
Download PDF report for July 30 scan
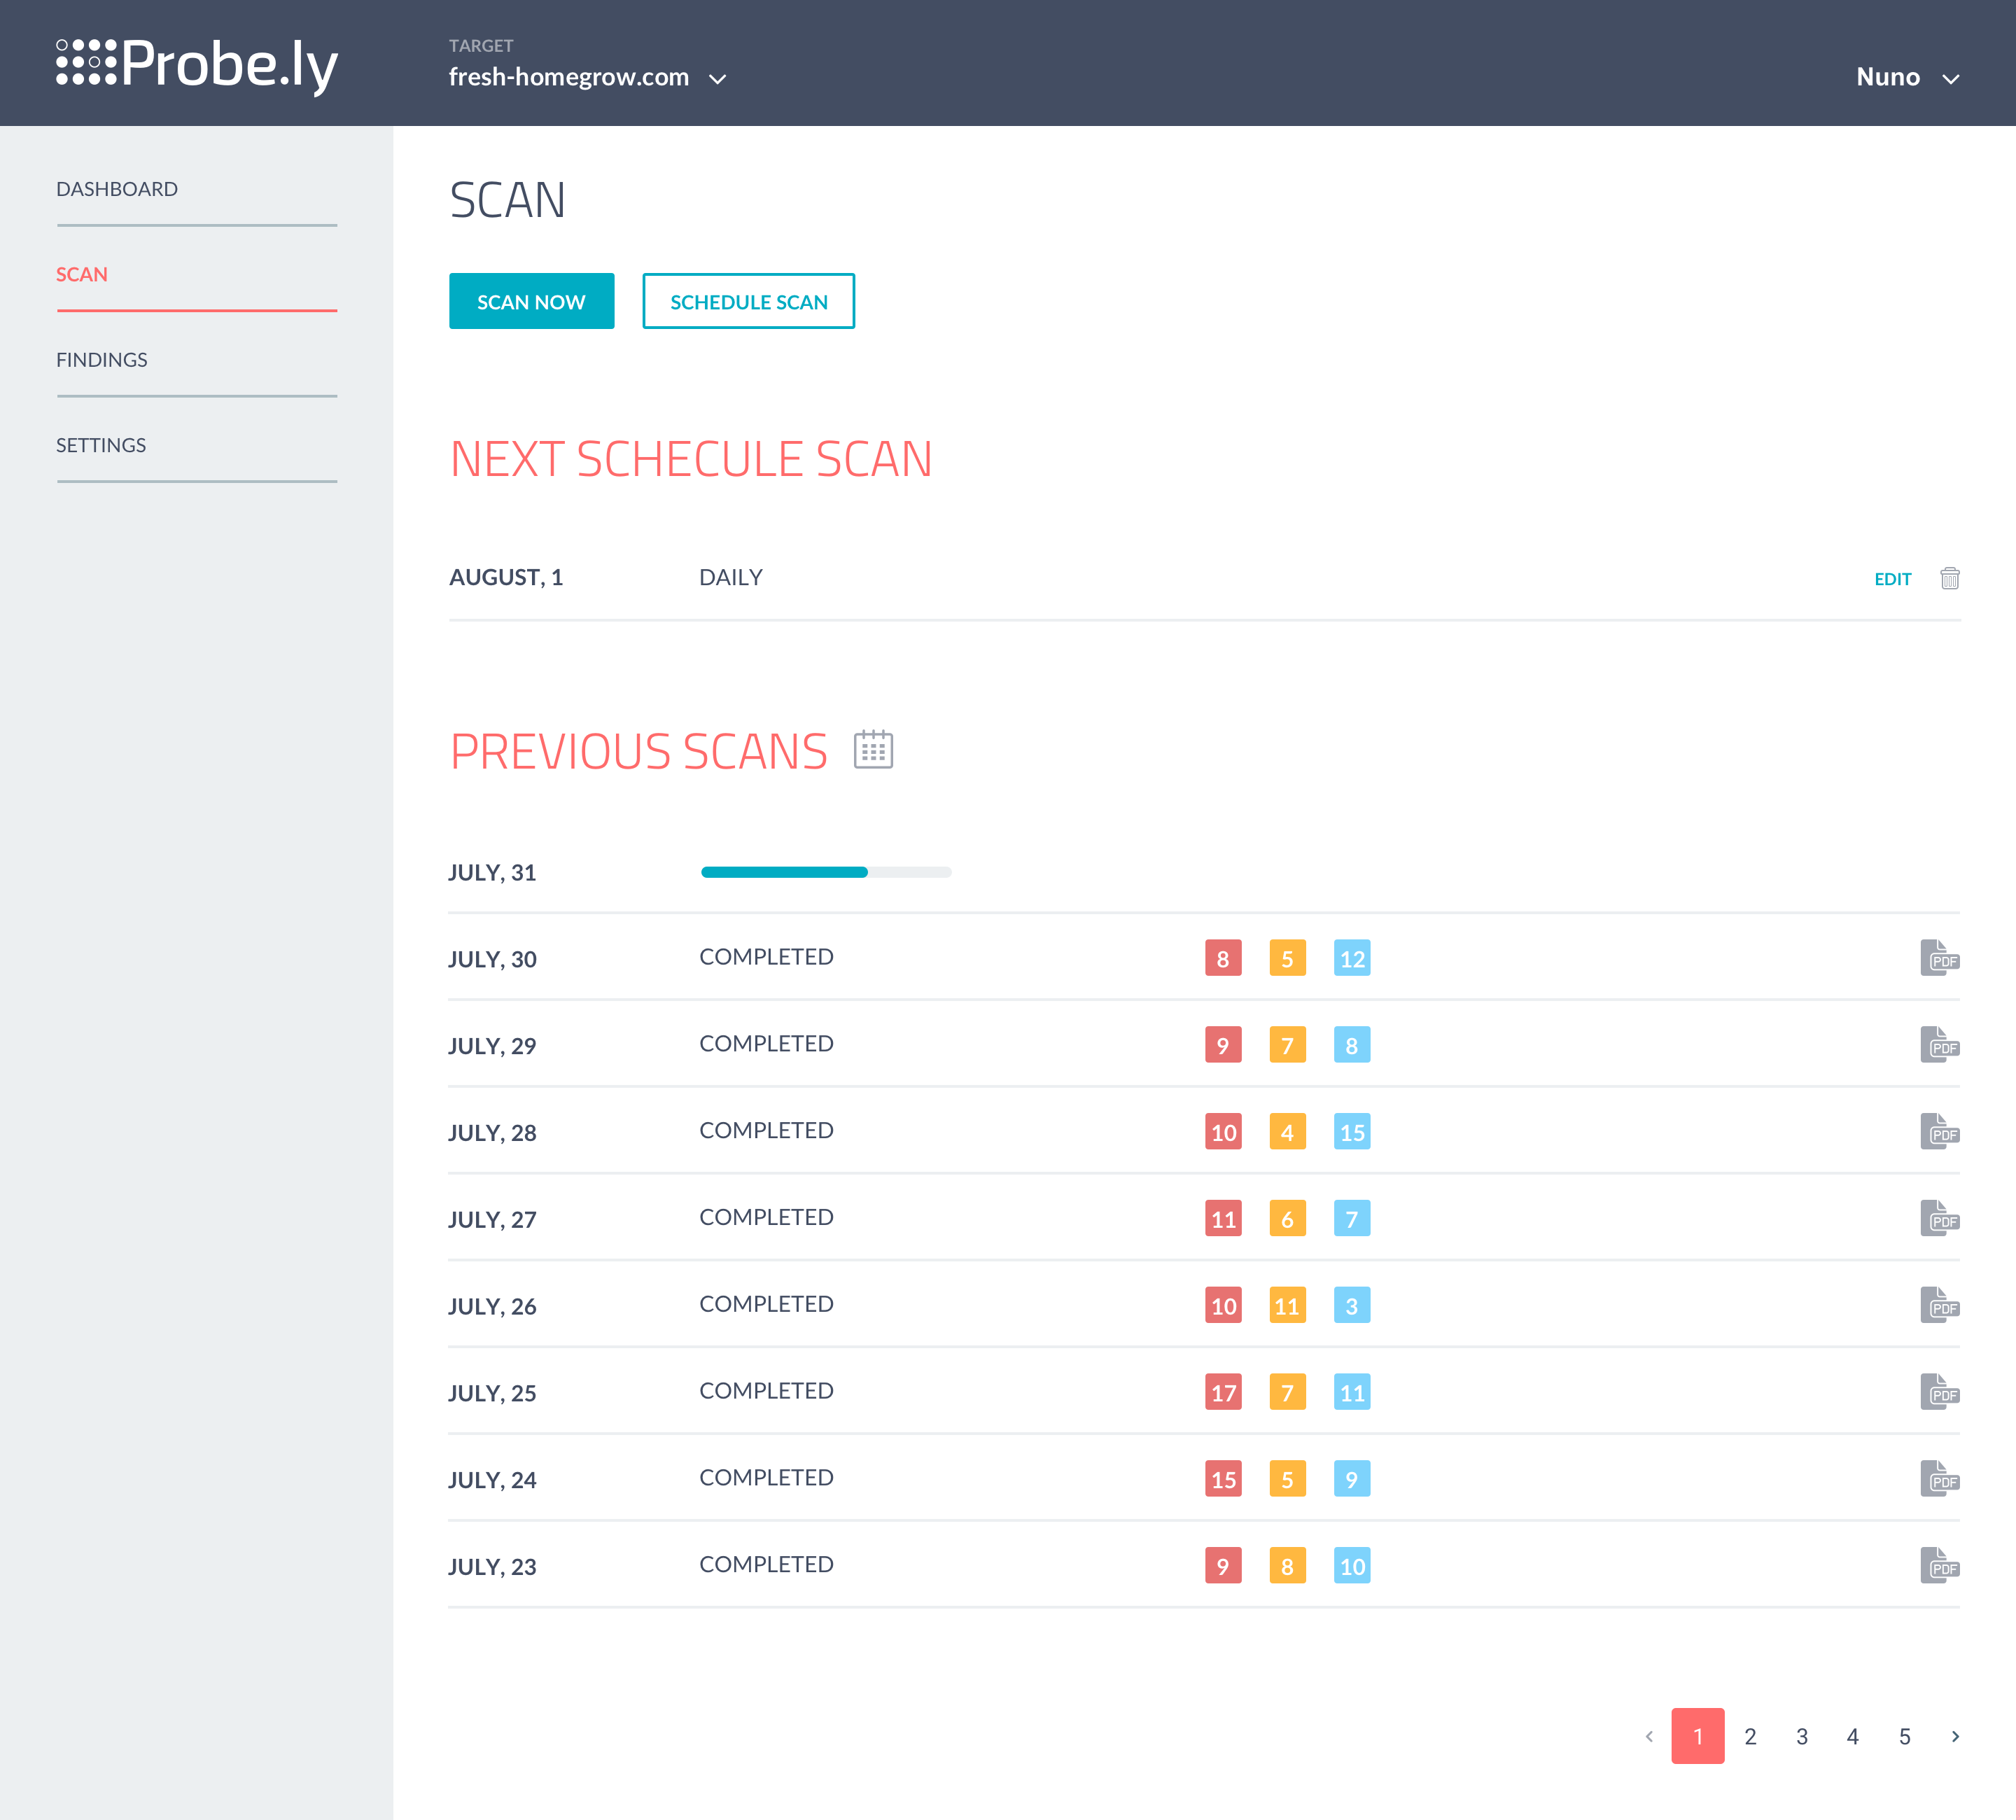[1938, 958]
